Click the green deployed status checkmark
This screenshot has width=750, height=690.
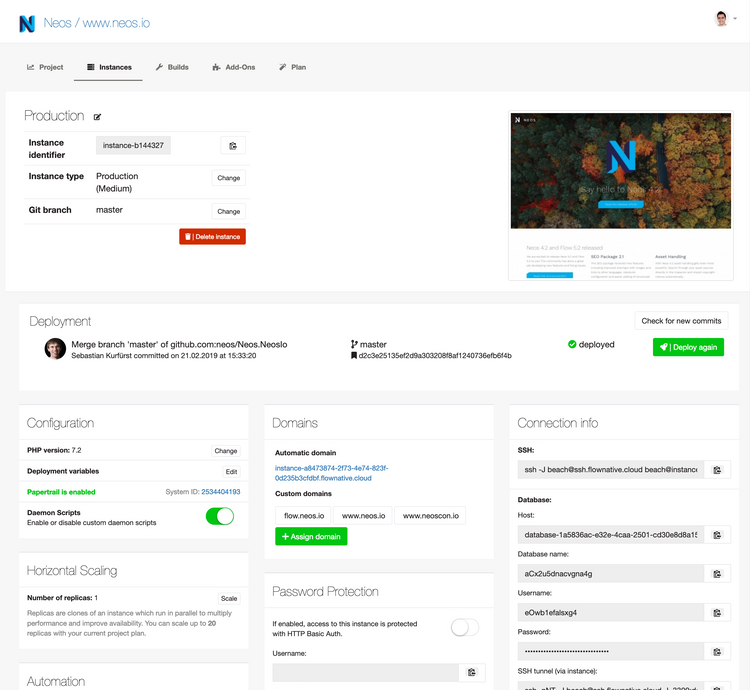click(572, 344)
